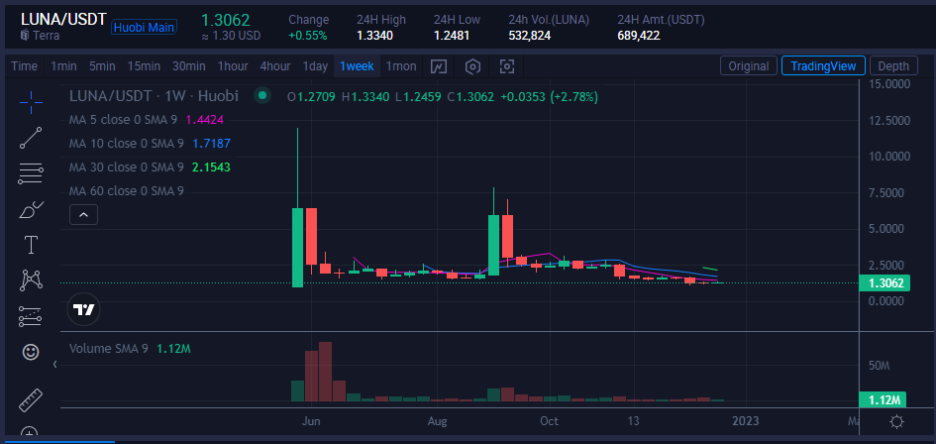
Task: Select the text annotation tool
Action: (31, 245)
